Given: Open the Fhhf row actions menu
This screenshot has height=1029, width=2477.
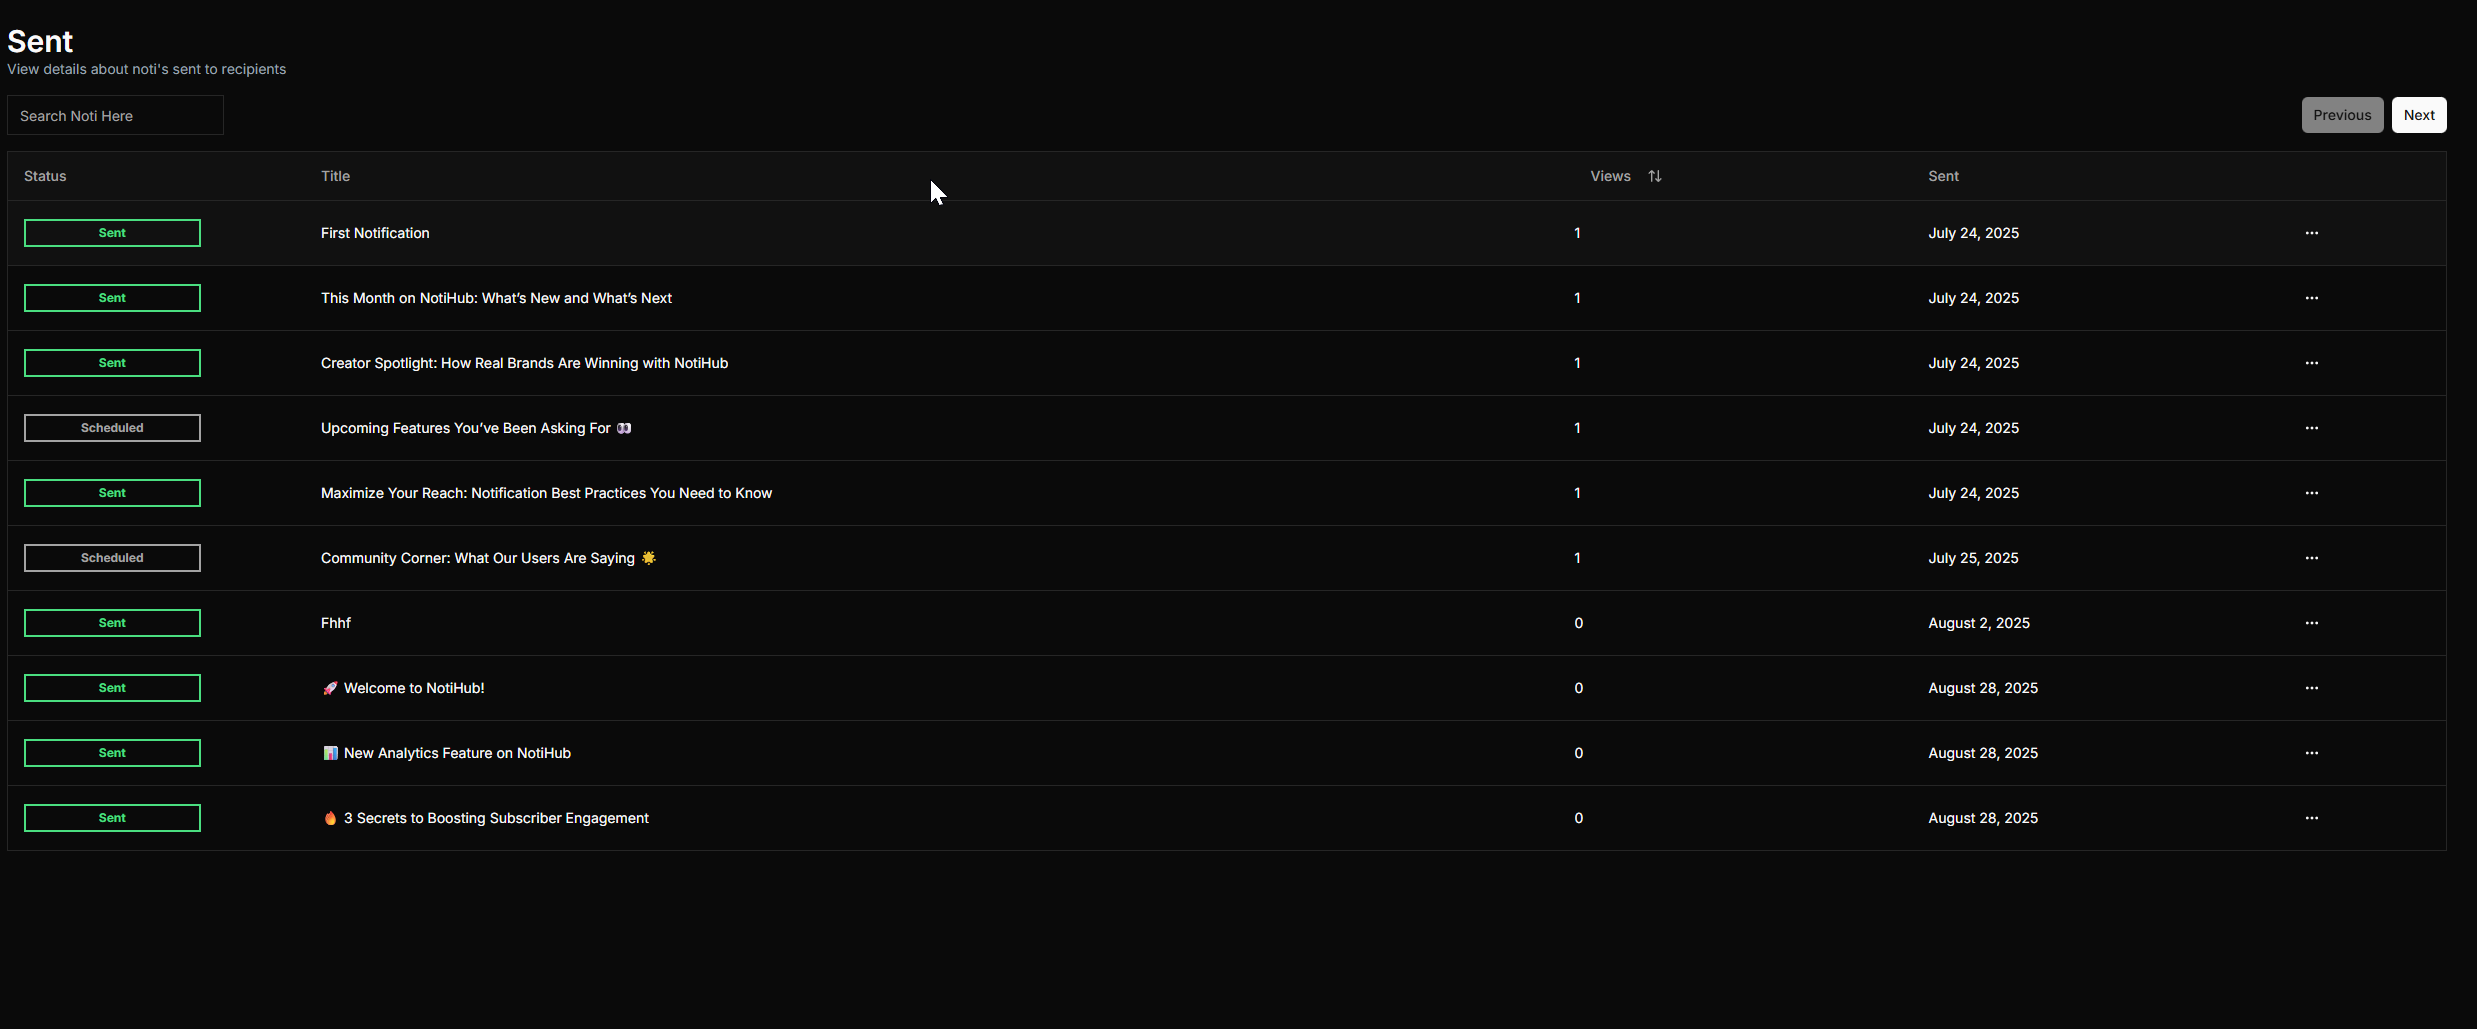Looking at the screenshot, I should click(x=2311, y=623).
